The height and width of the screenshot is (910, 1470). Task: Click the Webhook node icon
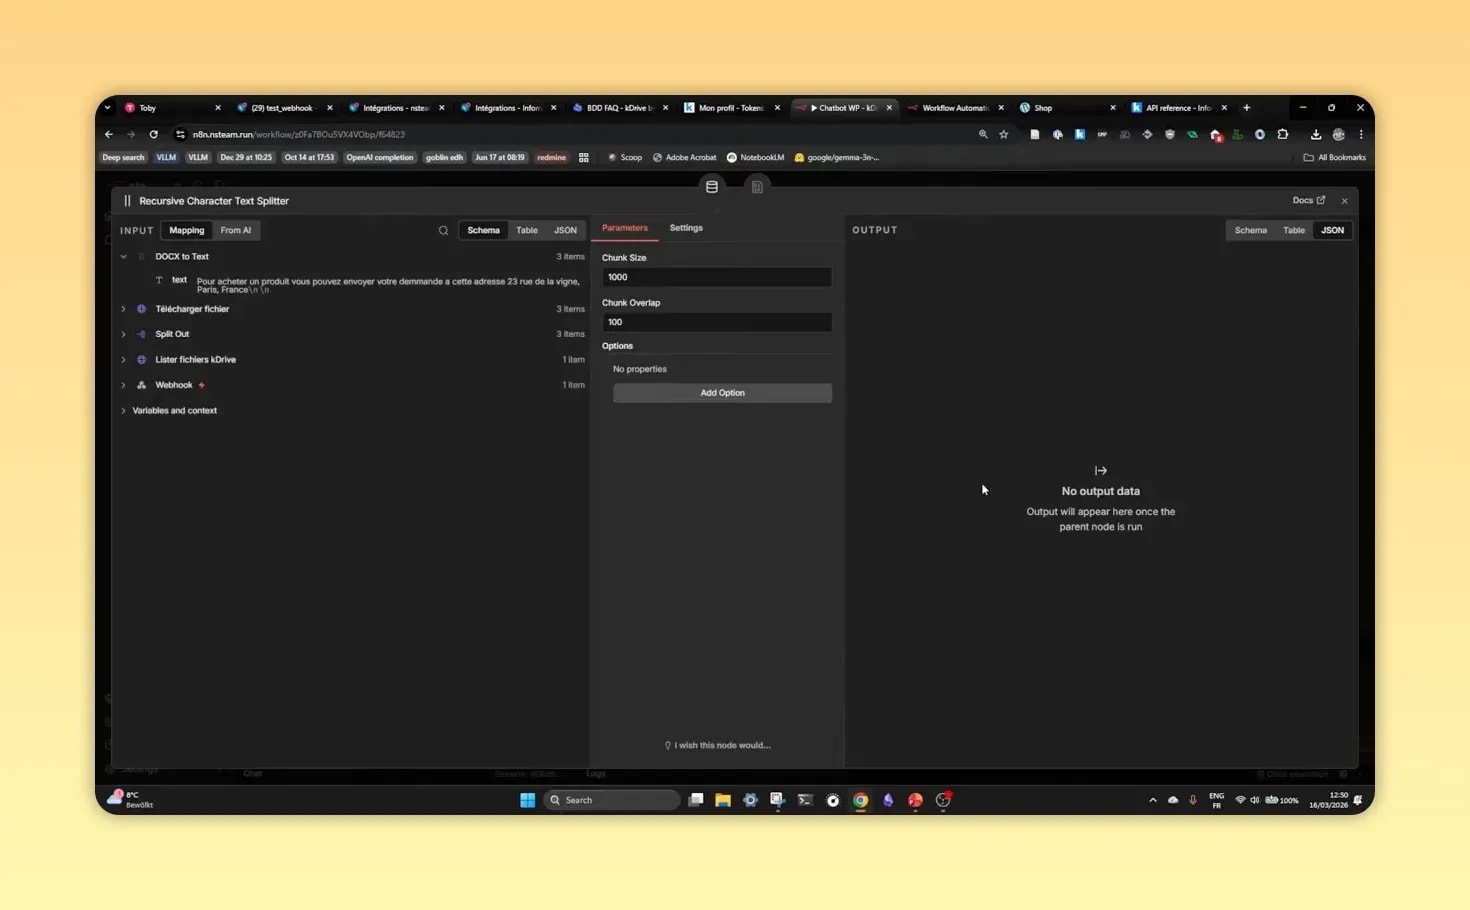click(x=141, y=385)
